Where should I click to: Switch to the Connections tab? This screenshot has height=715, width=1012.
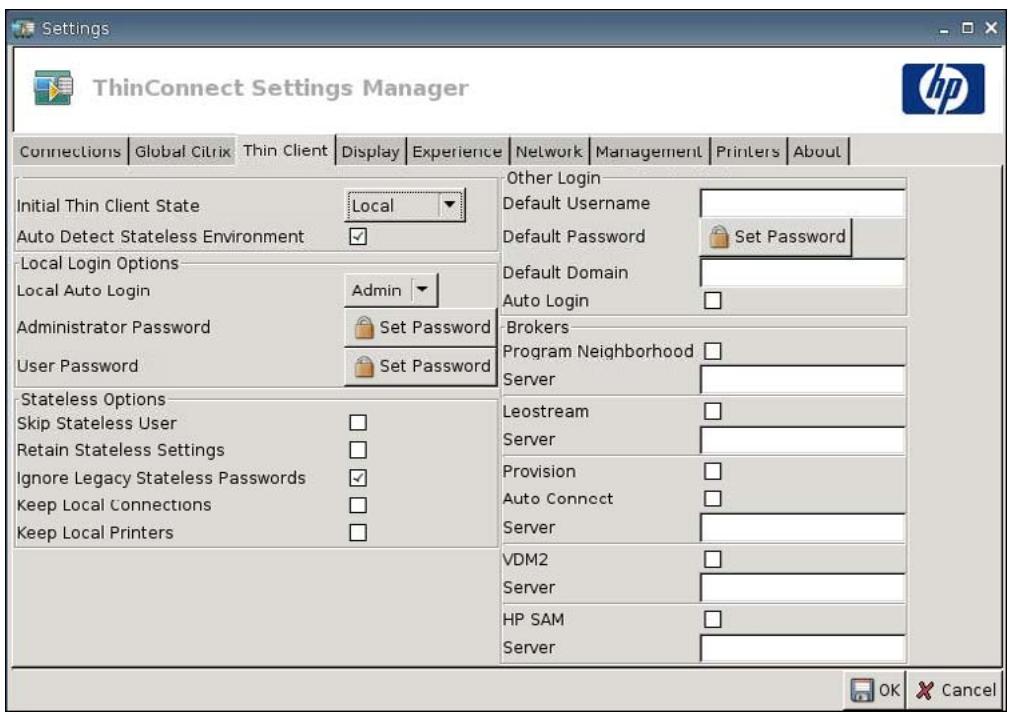tap(70, 152)
